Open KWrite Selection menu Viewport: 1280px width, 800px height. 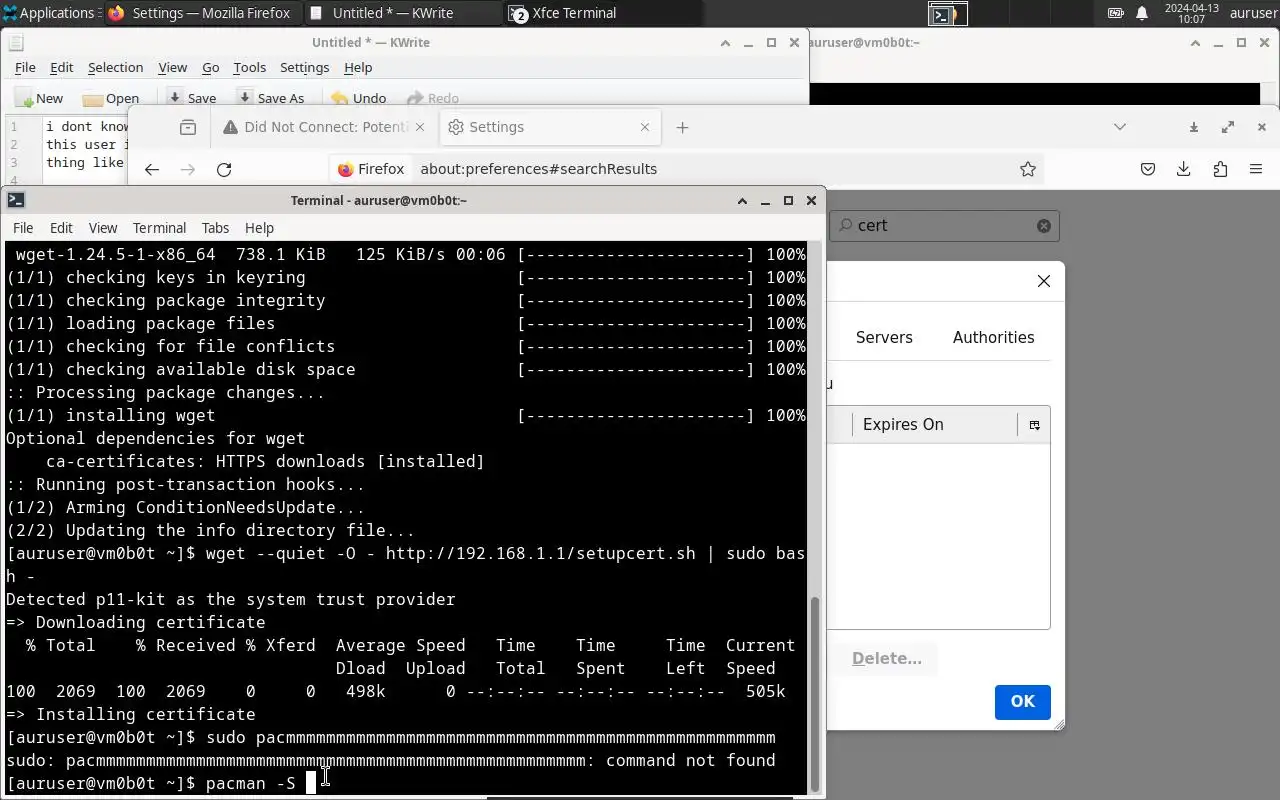coord(115,67)
